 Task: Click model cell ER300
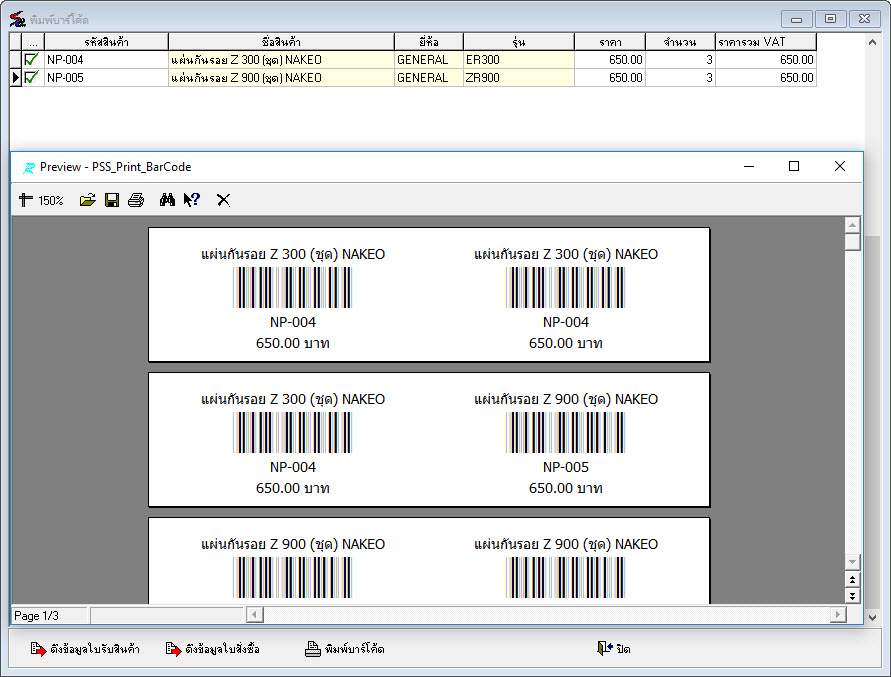pyautogui.click(x=518, y=60)
